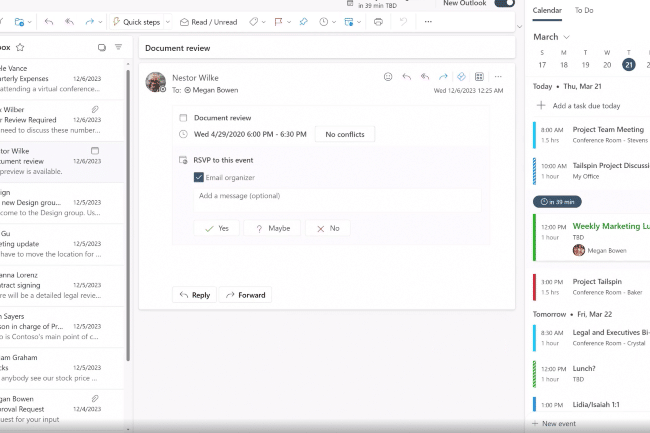
Task: Pin this message using the pin icon
Action: point(303,22)
